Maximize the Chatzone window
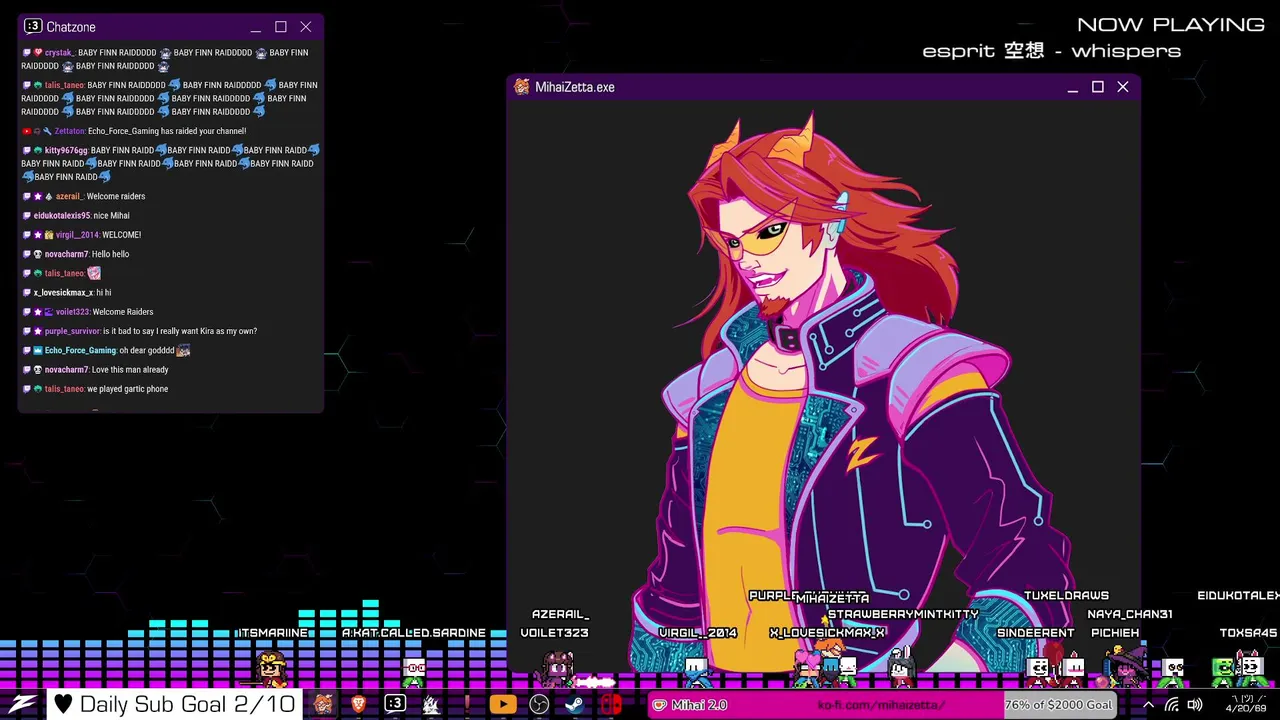The image size is (1280, 720). (281, 27)
